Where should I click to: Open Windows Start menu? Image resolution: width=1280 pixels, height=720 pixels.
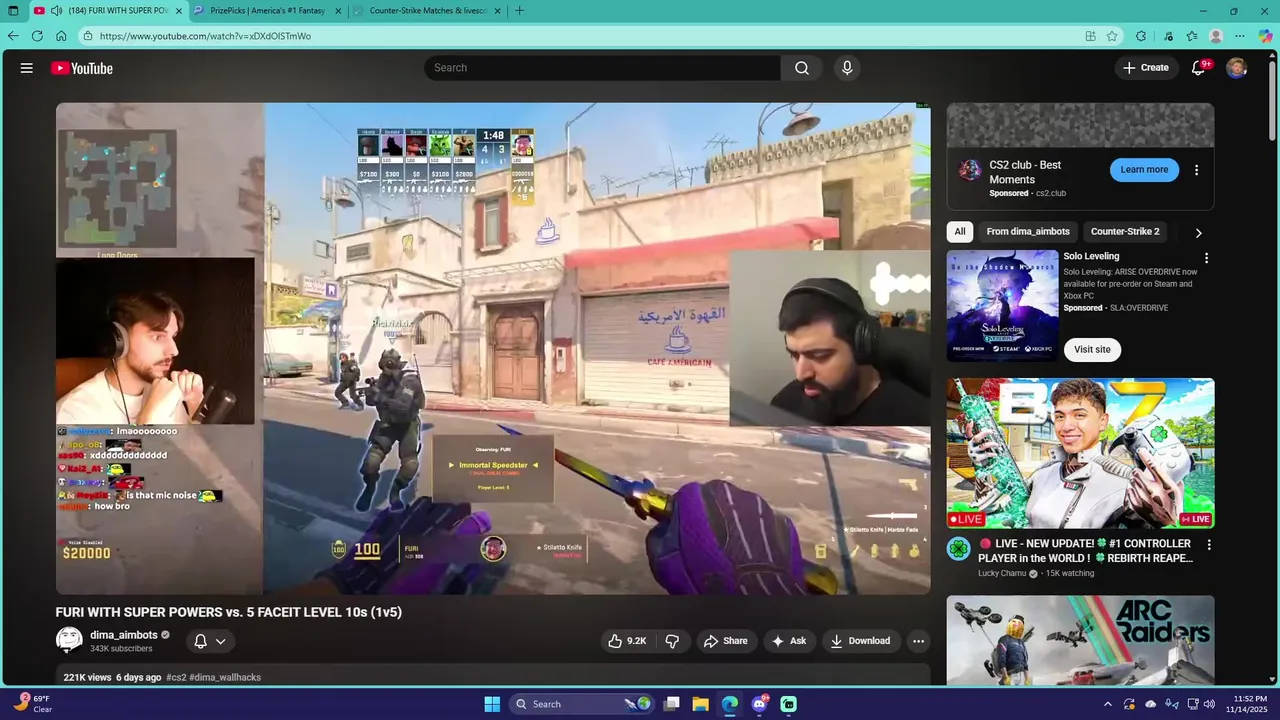[x=492, y=704]
